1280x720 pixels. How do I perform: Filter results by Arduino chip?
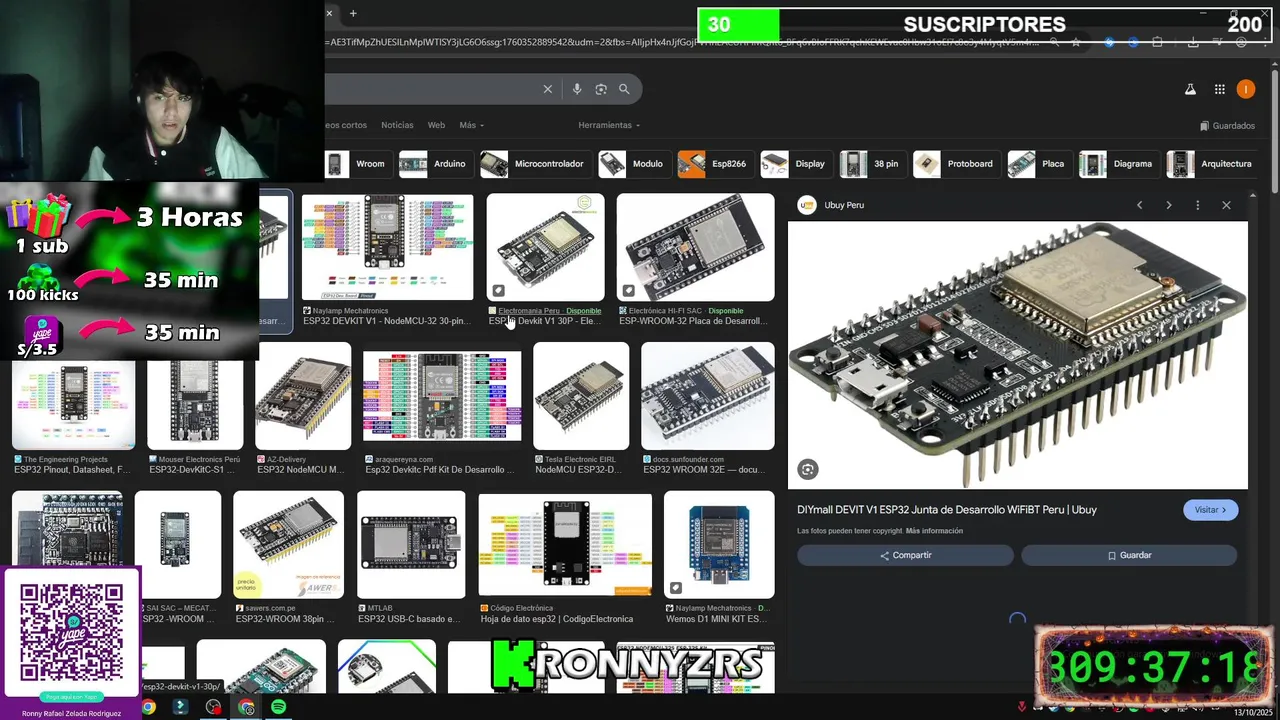(435, 164)
